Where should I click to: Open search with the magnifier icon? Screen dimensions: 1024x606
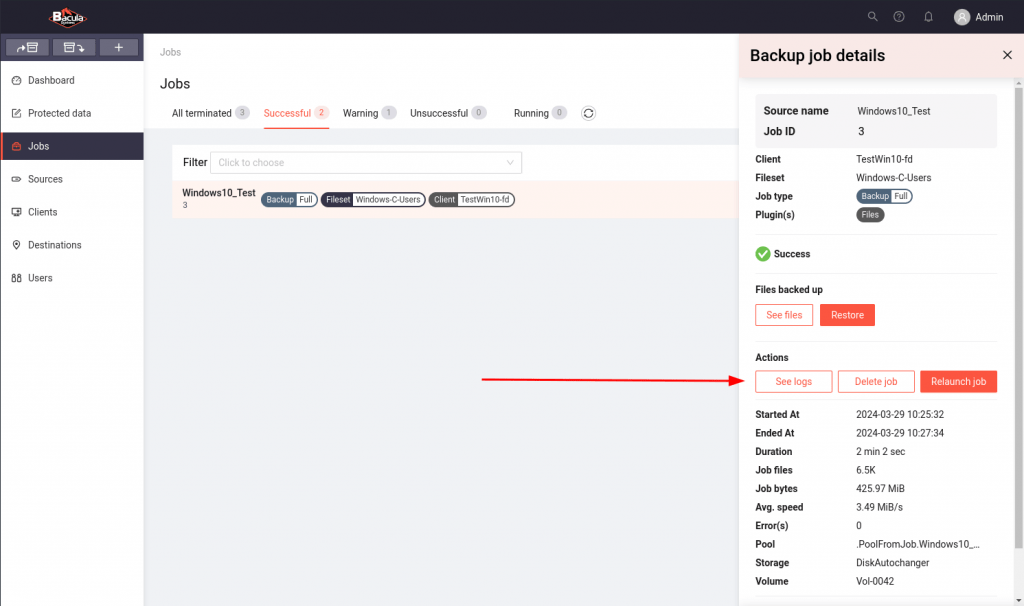tap(873, 17)
